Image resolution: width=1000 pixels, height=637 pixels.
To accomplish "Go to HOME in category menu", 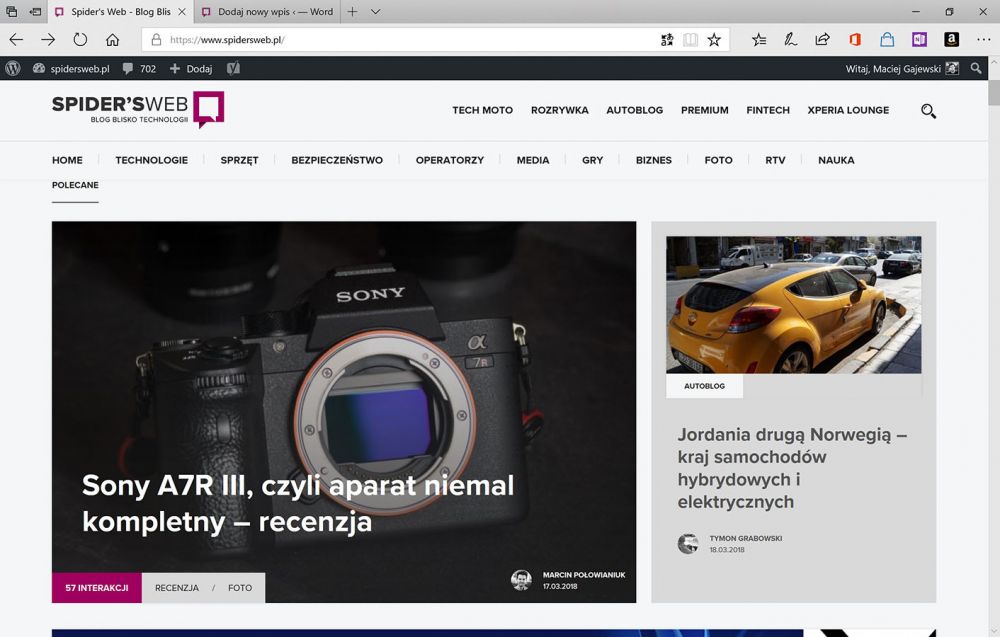I will [67, 160].
